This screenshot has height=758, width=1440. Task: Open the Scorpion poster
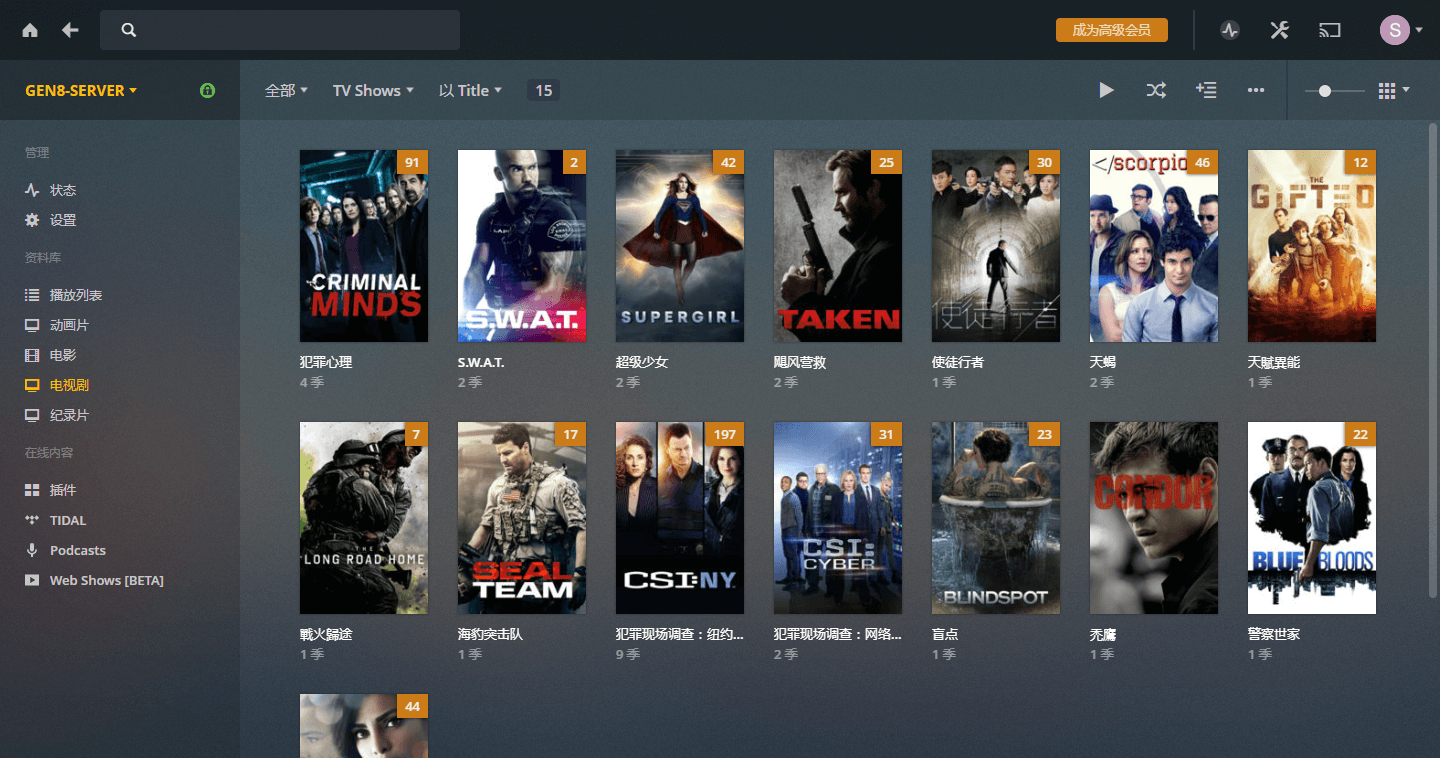[1154, 246]
